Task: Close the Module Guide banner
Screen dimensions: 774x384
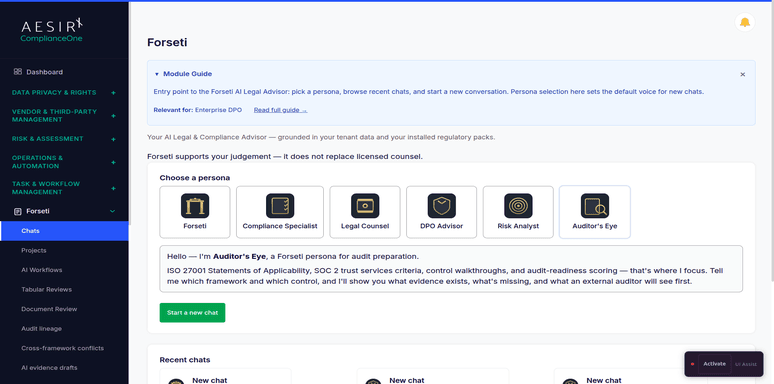Action: pos(742,75)
